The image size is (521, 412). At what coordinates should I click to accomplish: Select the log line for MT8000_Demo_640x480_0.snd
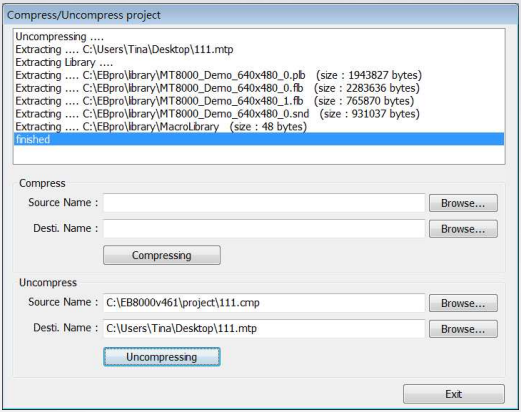click(x=259, y=114)
